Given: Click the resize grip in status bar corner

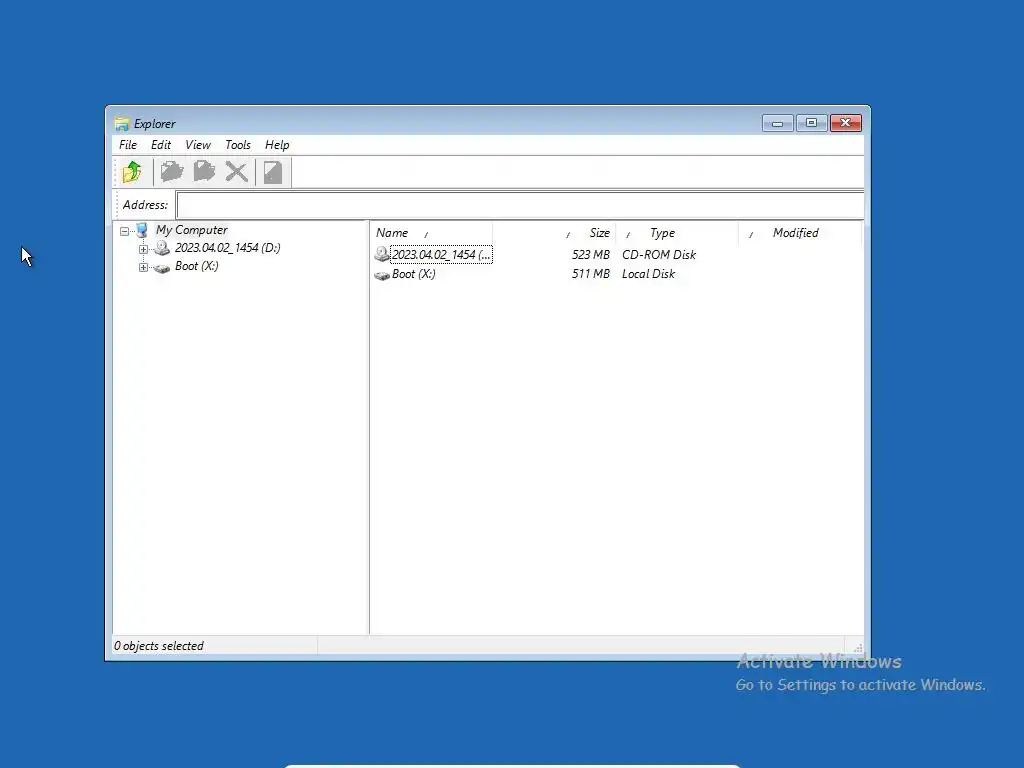Looking at the screenshot, I should click(857, 648).
